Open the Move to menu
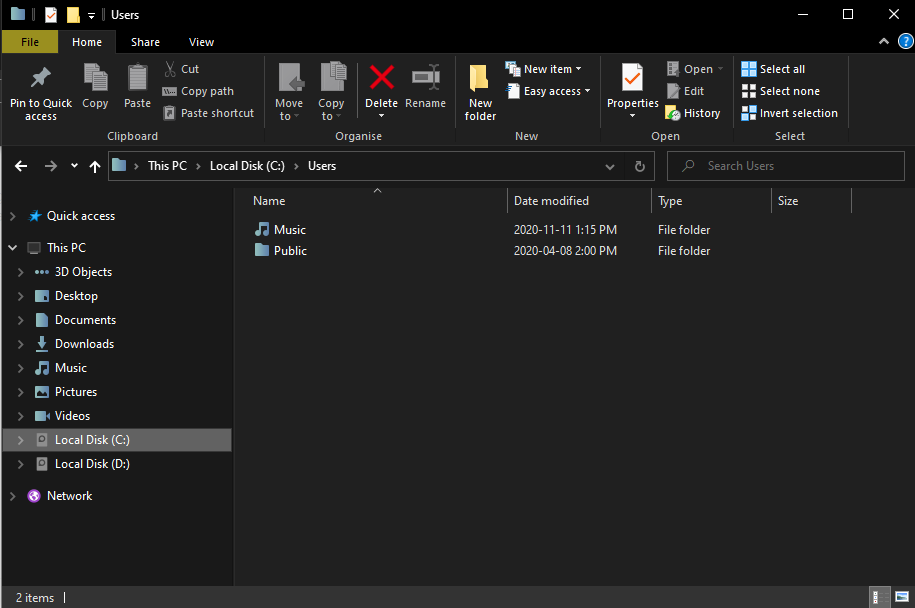915x608 pixels. [289, 92]
